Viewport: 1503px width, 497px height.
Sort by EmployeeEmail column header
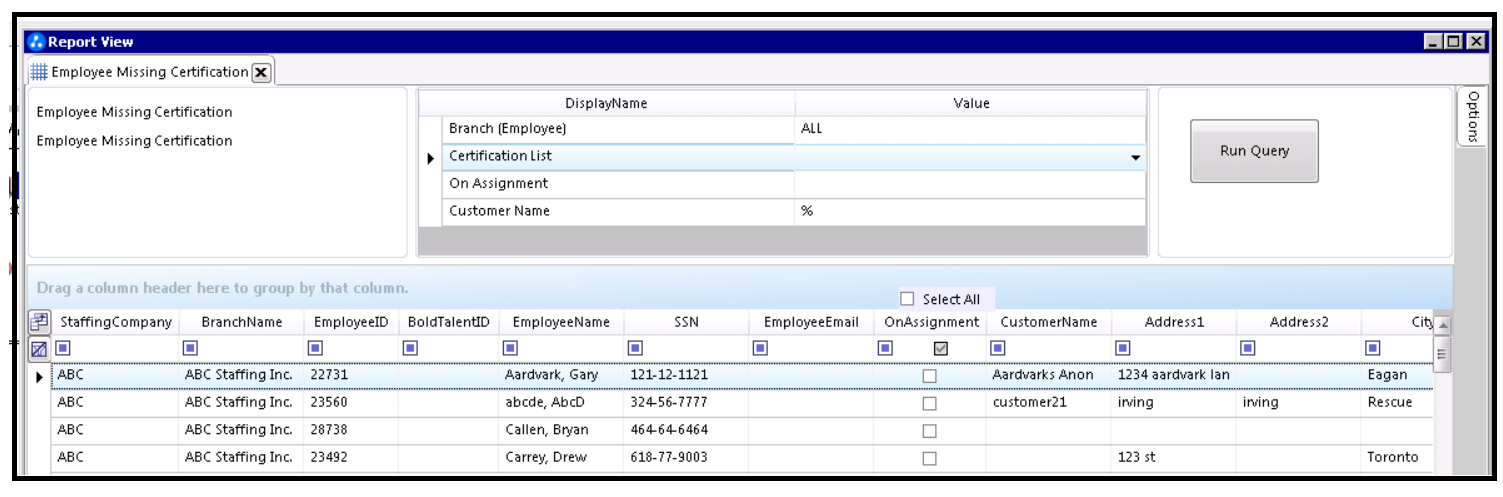pyautogui.click(x=811, y=322)
